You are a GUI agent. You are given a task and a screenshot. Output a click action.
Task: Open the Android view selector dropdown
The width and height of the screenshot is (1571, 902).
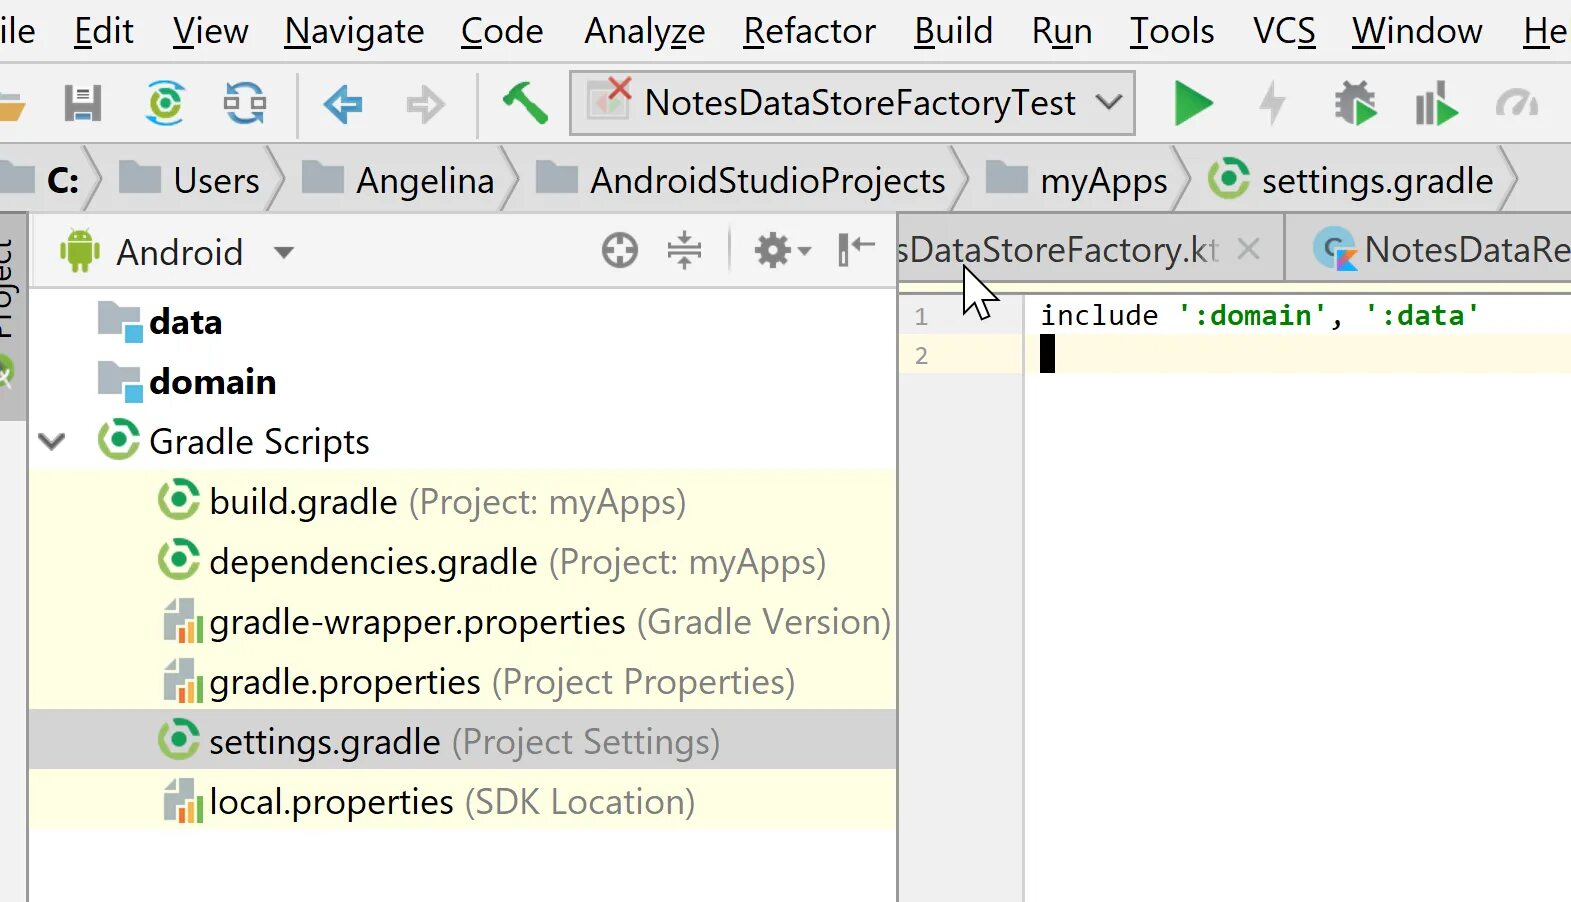pos(284,252)
